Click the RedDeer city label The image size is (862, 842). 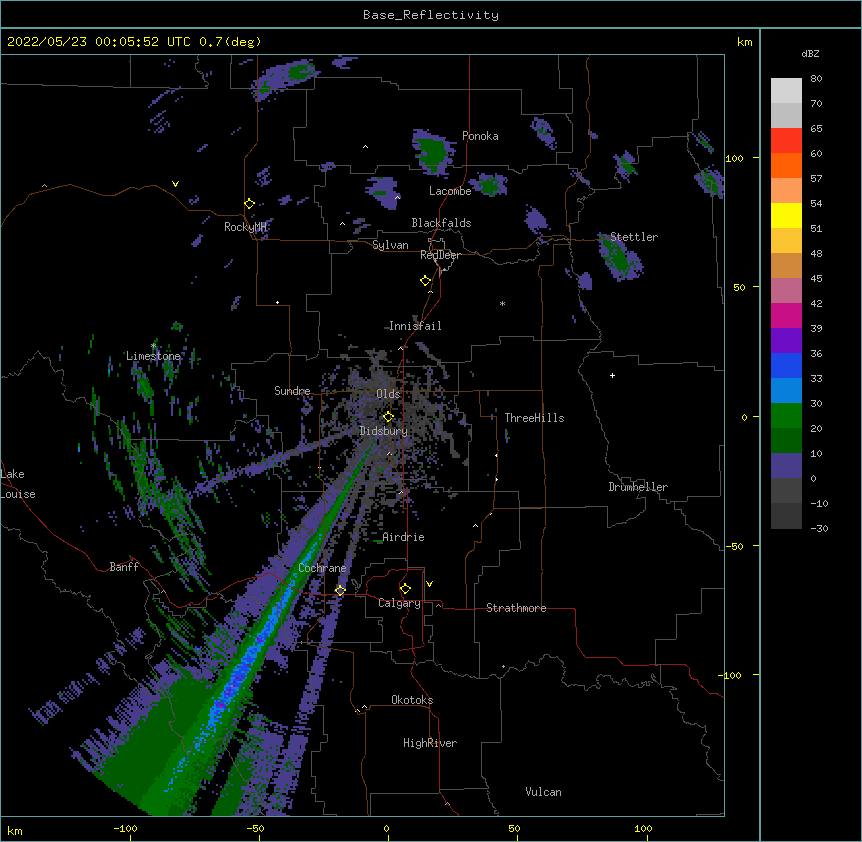click(440, 255)
